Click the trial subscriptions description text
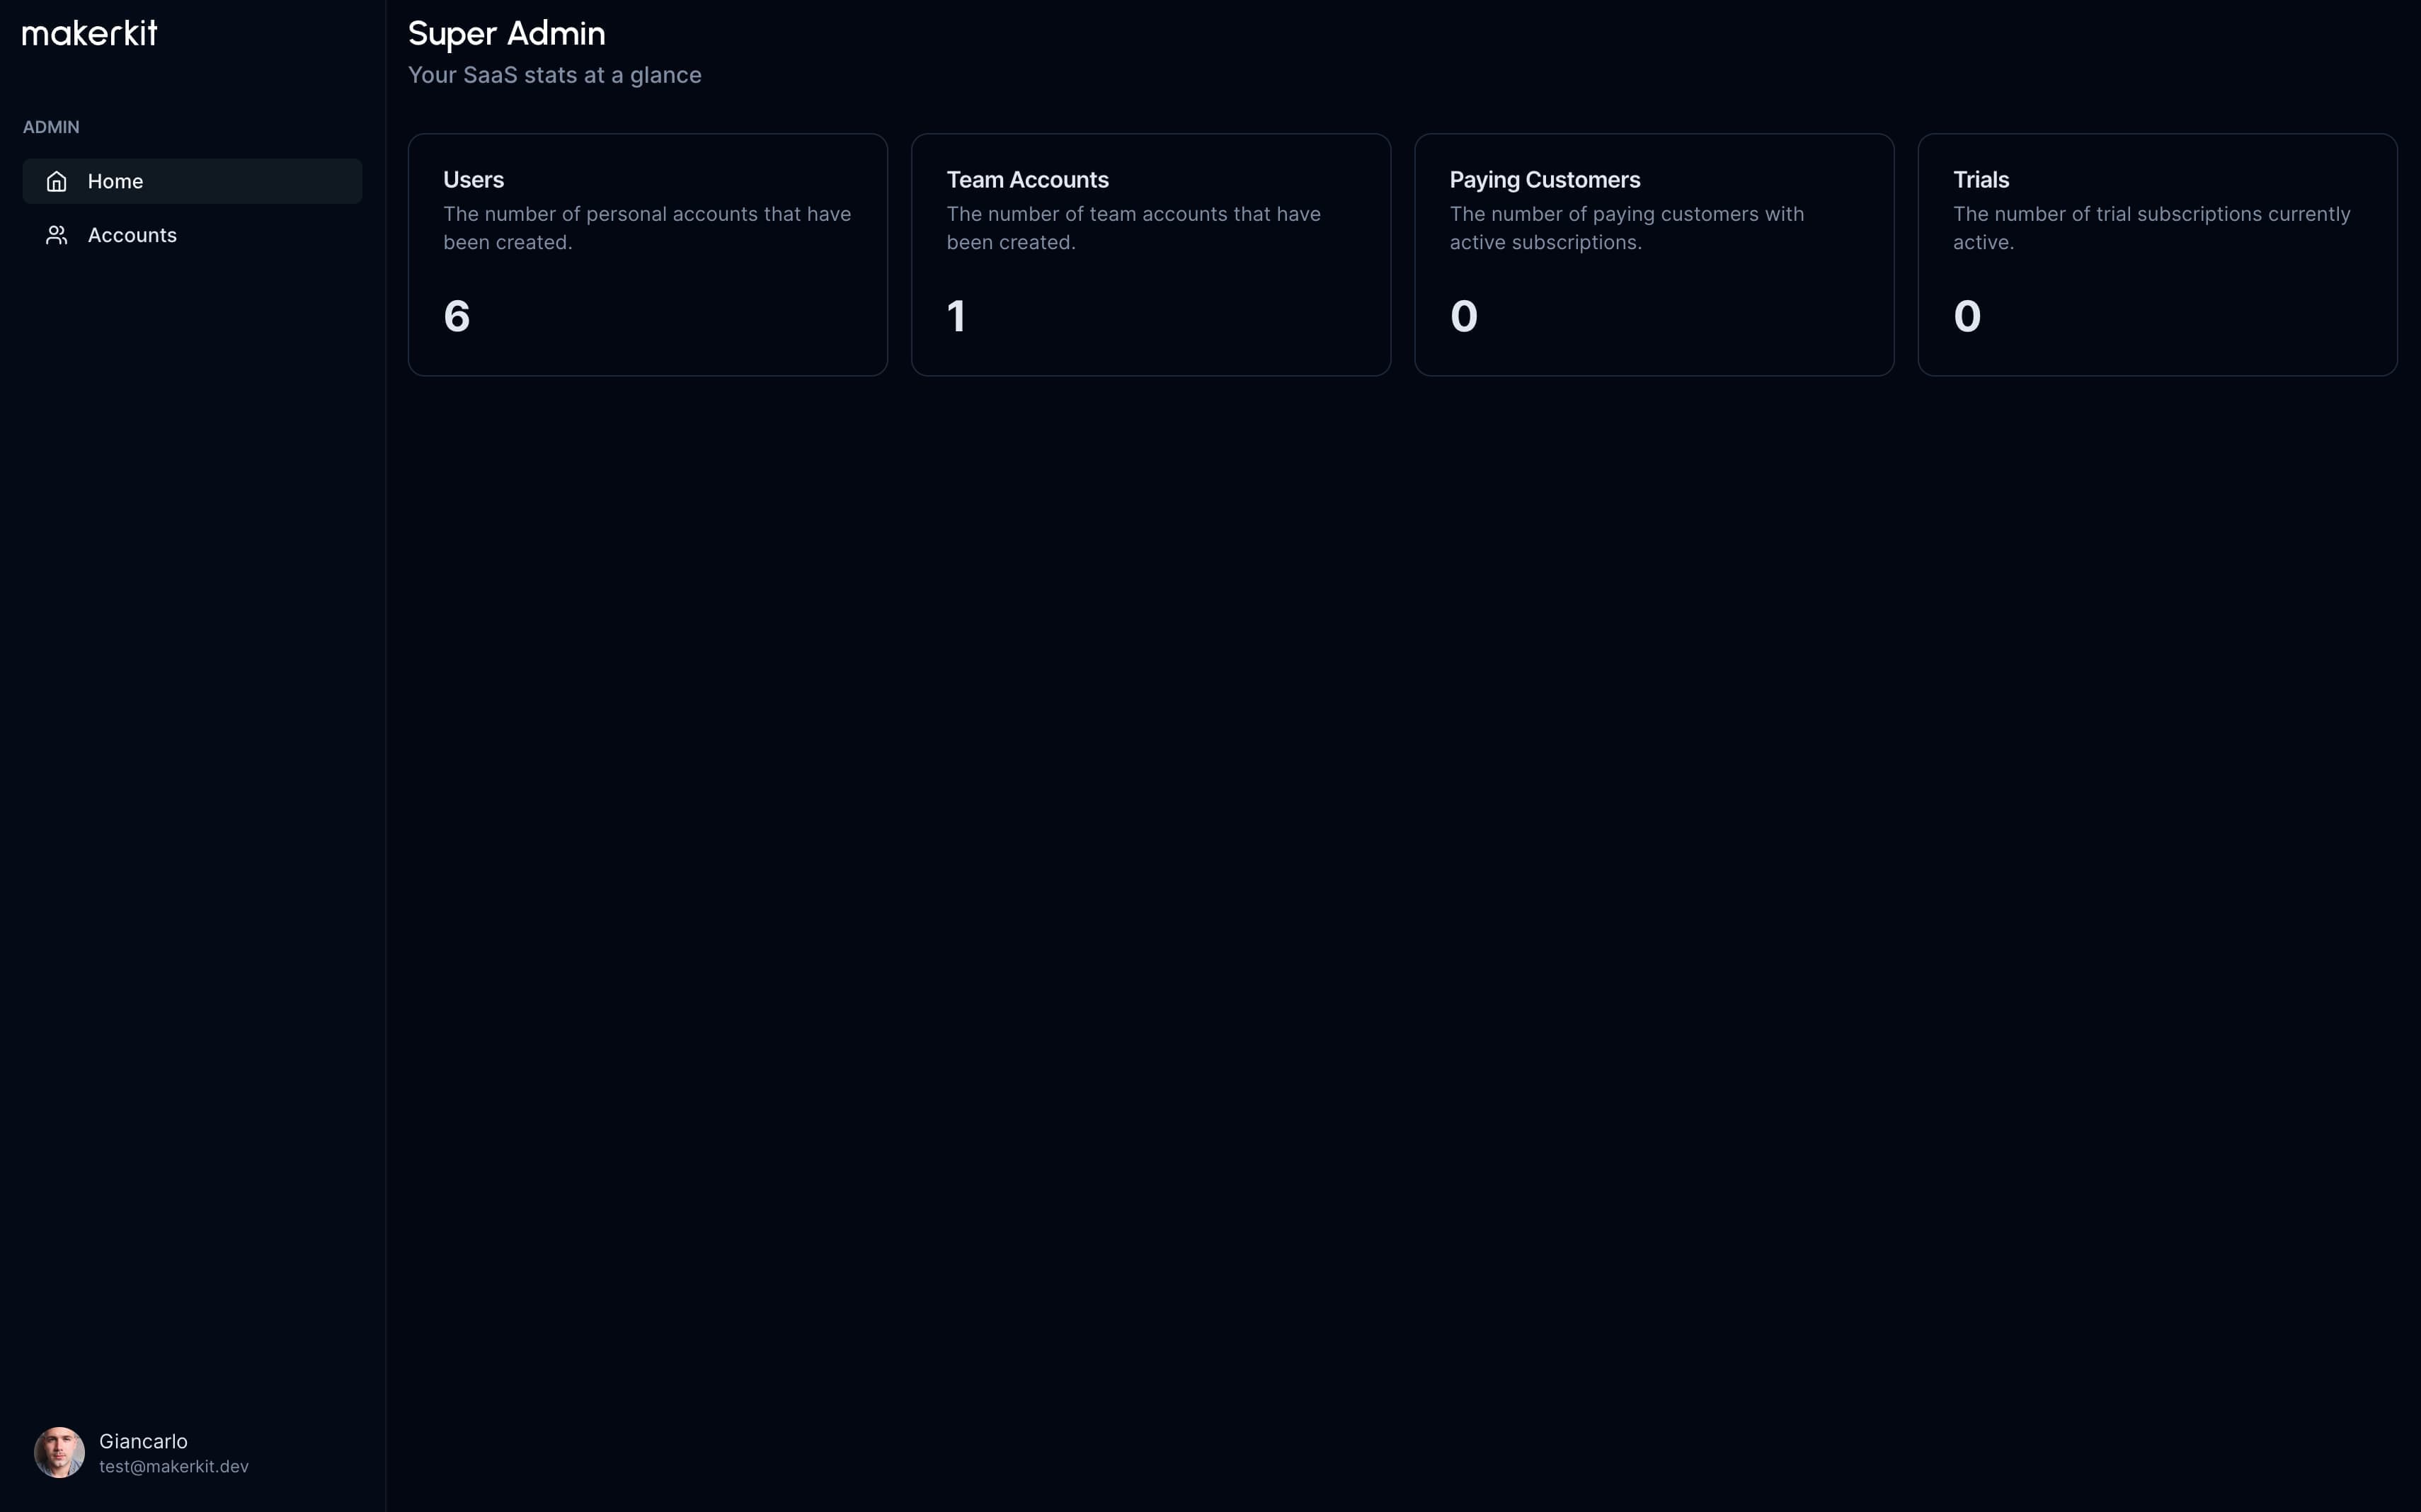 click(x=2151, y=227)
